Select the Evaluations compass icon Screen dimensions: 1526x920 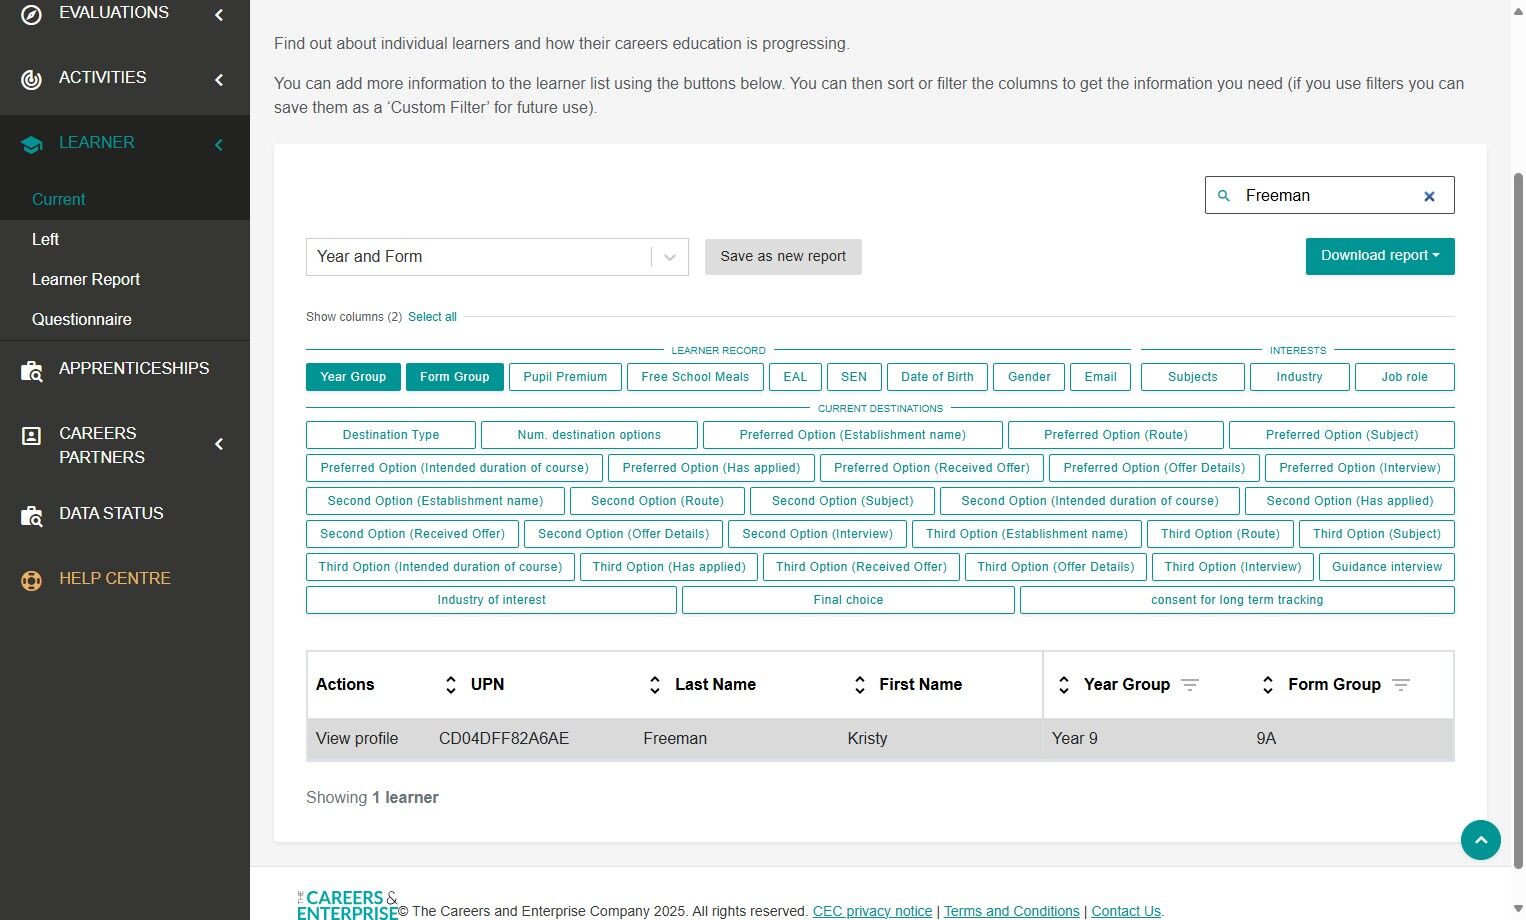point(31,14)
